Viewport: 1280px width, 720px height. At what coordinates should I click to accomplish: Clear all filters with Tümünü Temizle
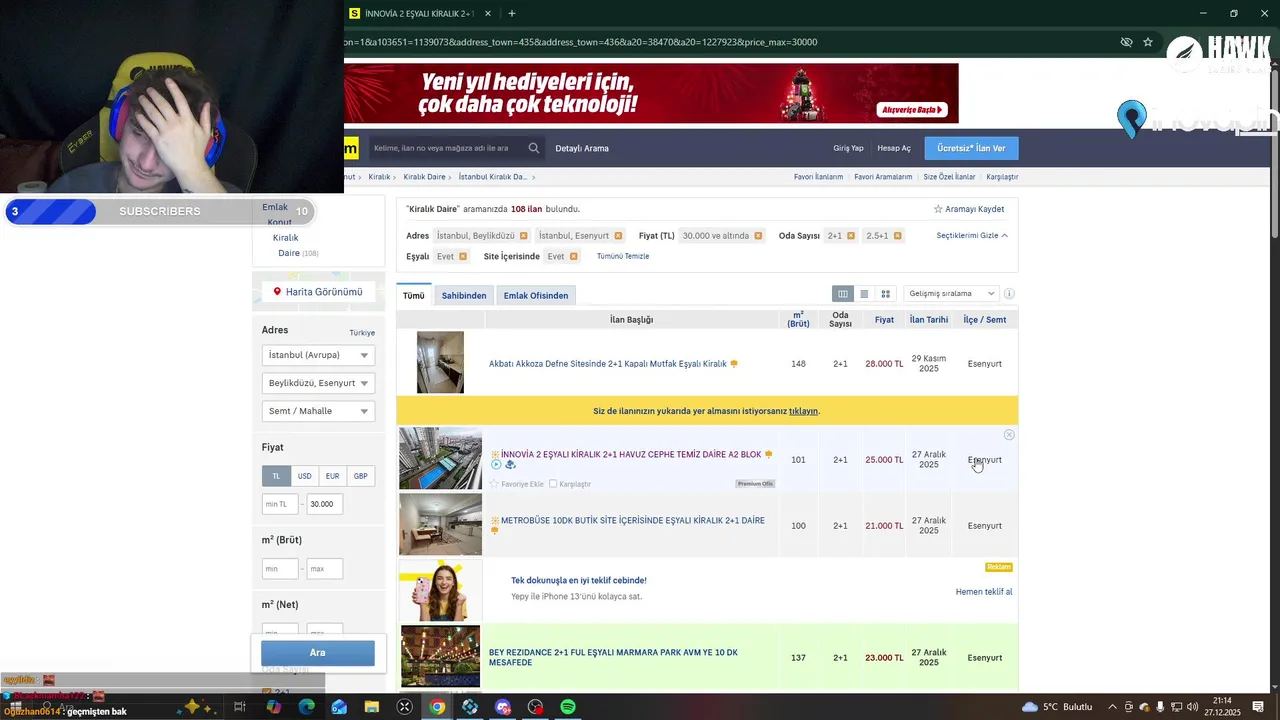click(x=623, y=257)
